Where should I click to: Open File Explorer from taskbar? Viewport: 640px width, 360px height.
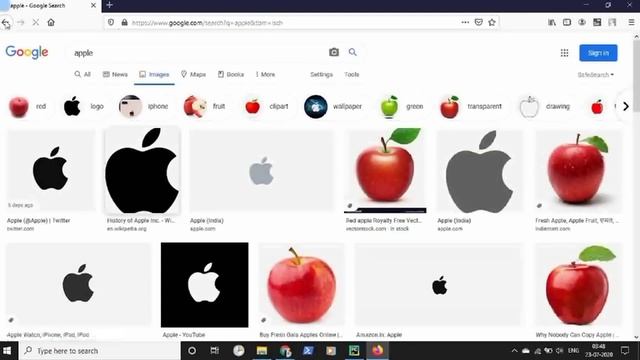[262, 351]
